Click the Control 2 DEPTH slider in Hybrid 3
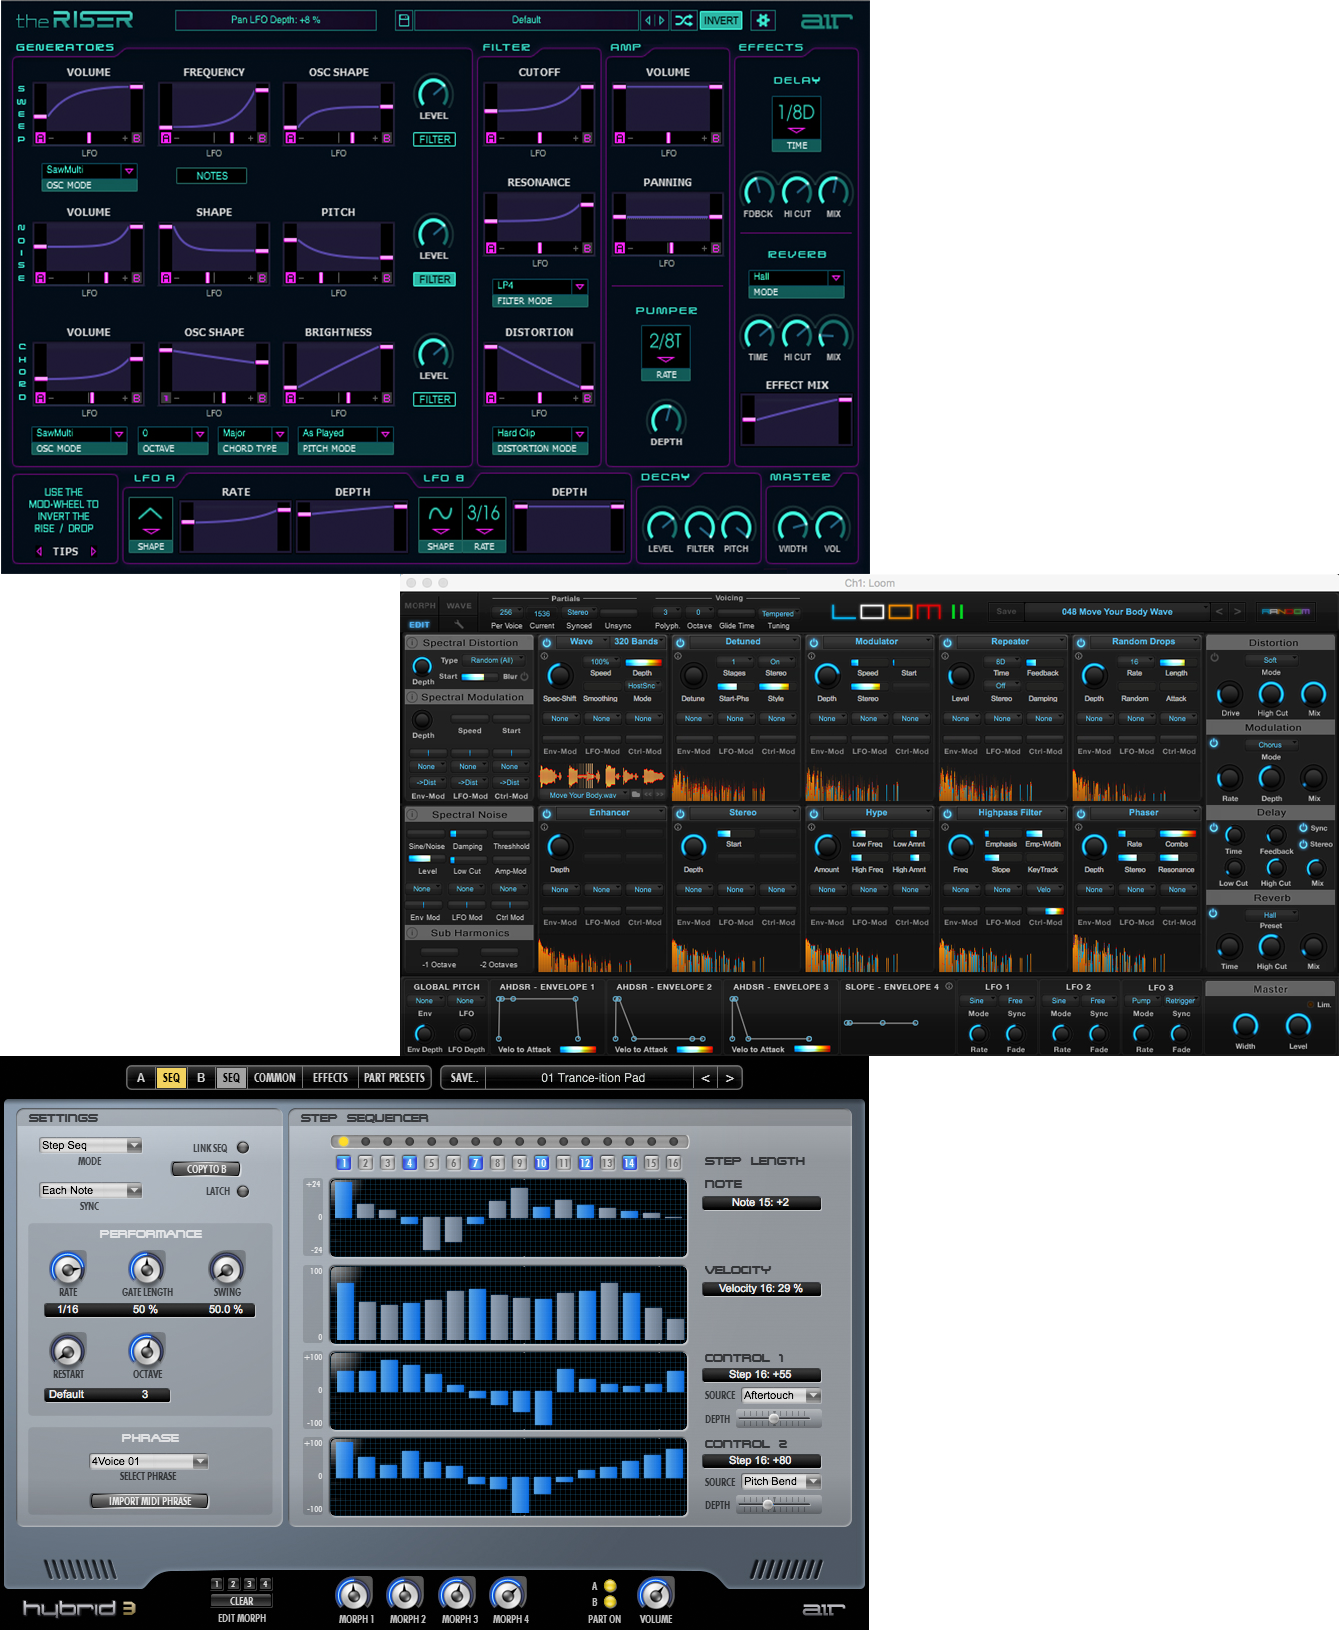 [x=779, y=1504]
